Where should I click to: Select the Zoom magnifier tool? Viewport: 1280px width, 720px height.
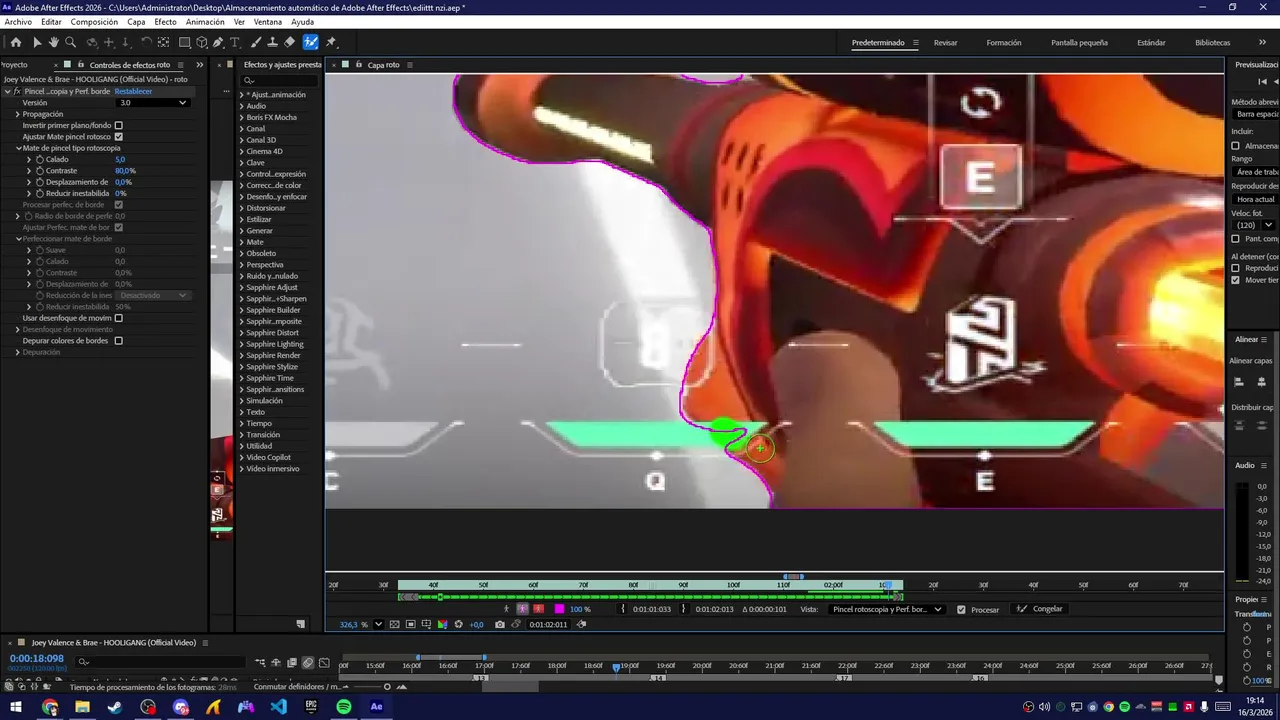pyautogui.click(x=70, y=42)
